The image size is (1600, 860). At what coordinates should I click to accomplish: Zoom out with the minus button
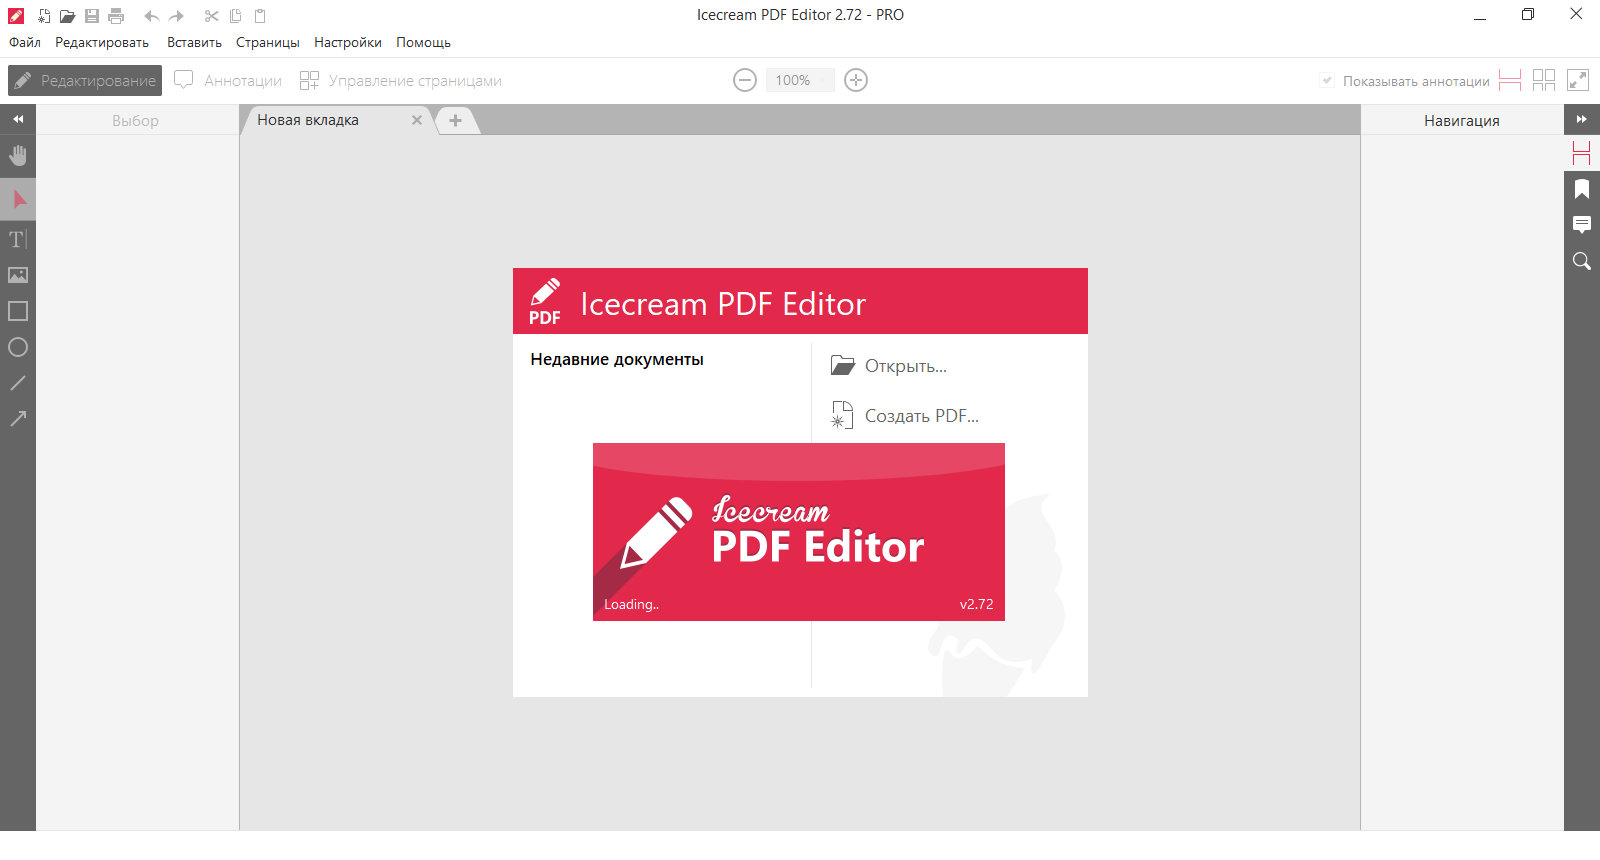pyautogui.click(x=745, y=80)
